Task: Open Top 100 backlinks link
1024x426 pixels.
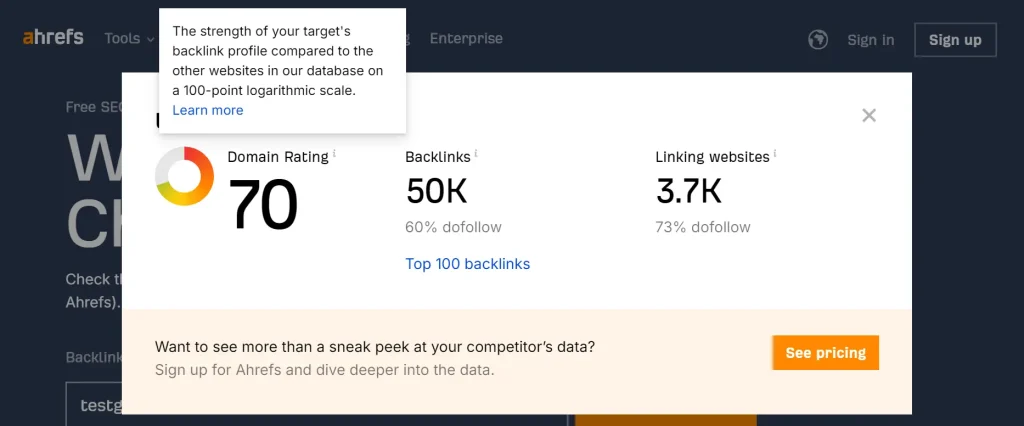Action: click(468, 264)
